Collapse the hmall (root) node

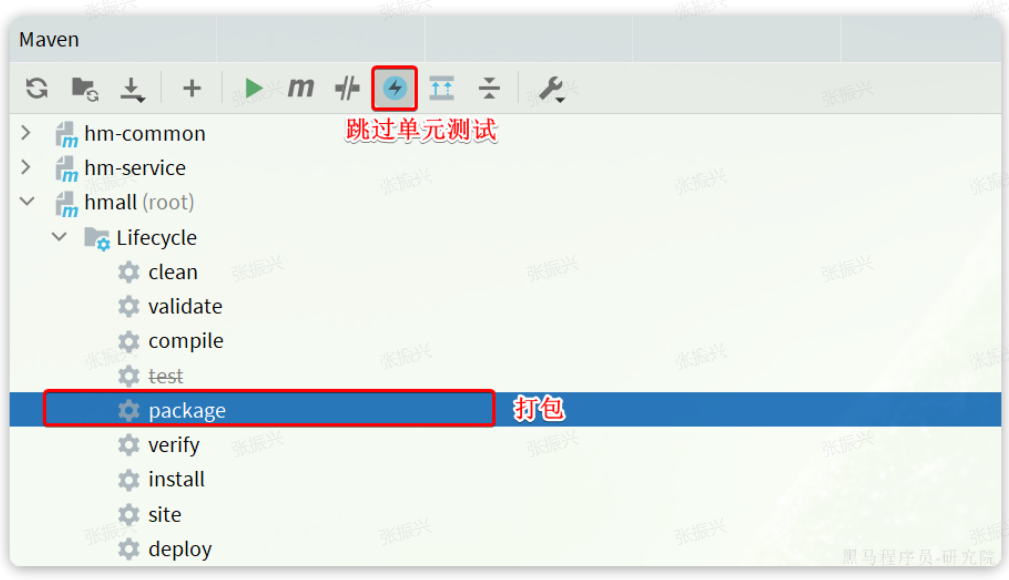click(27, 201)
